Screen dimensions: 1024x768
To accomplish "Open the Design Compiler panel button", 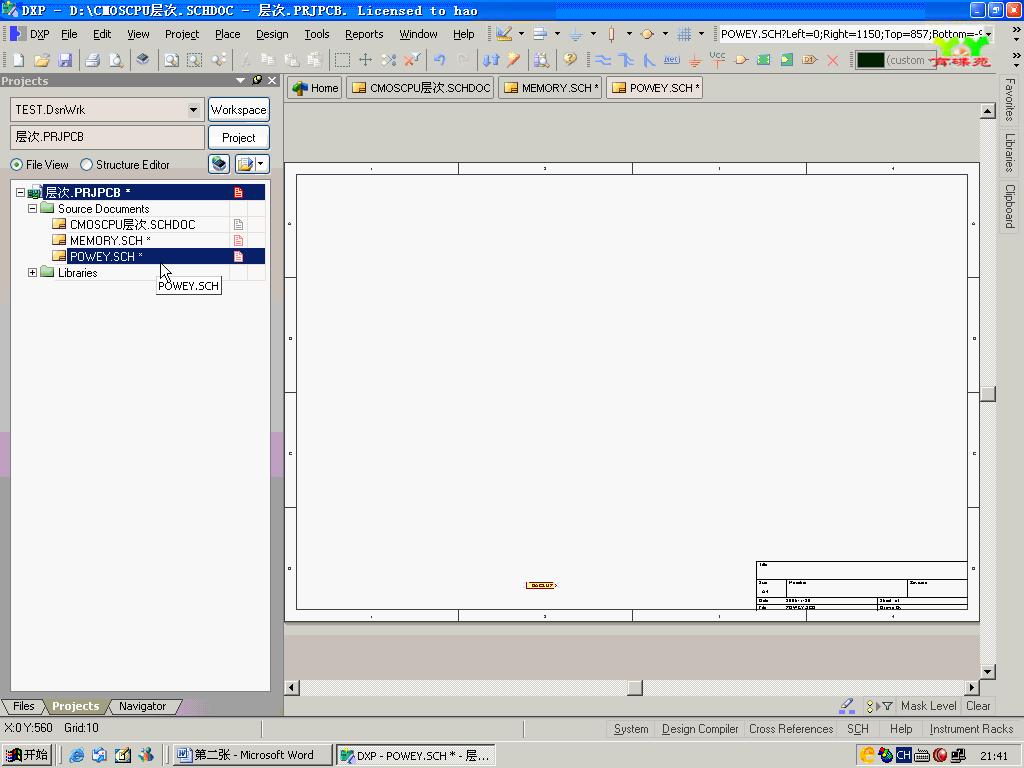I will point(699,729).
